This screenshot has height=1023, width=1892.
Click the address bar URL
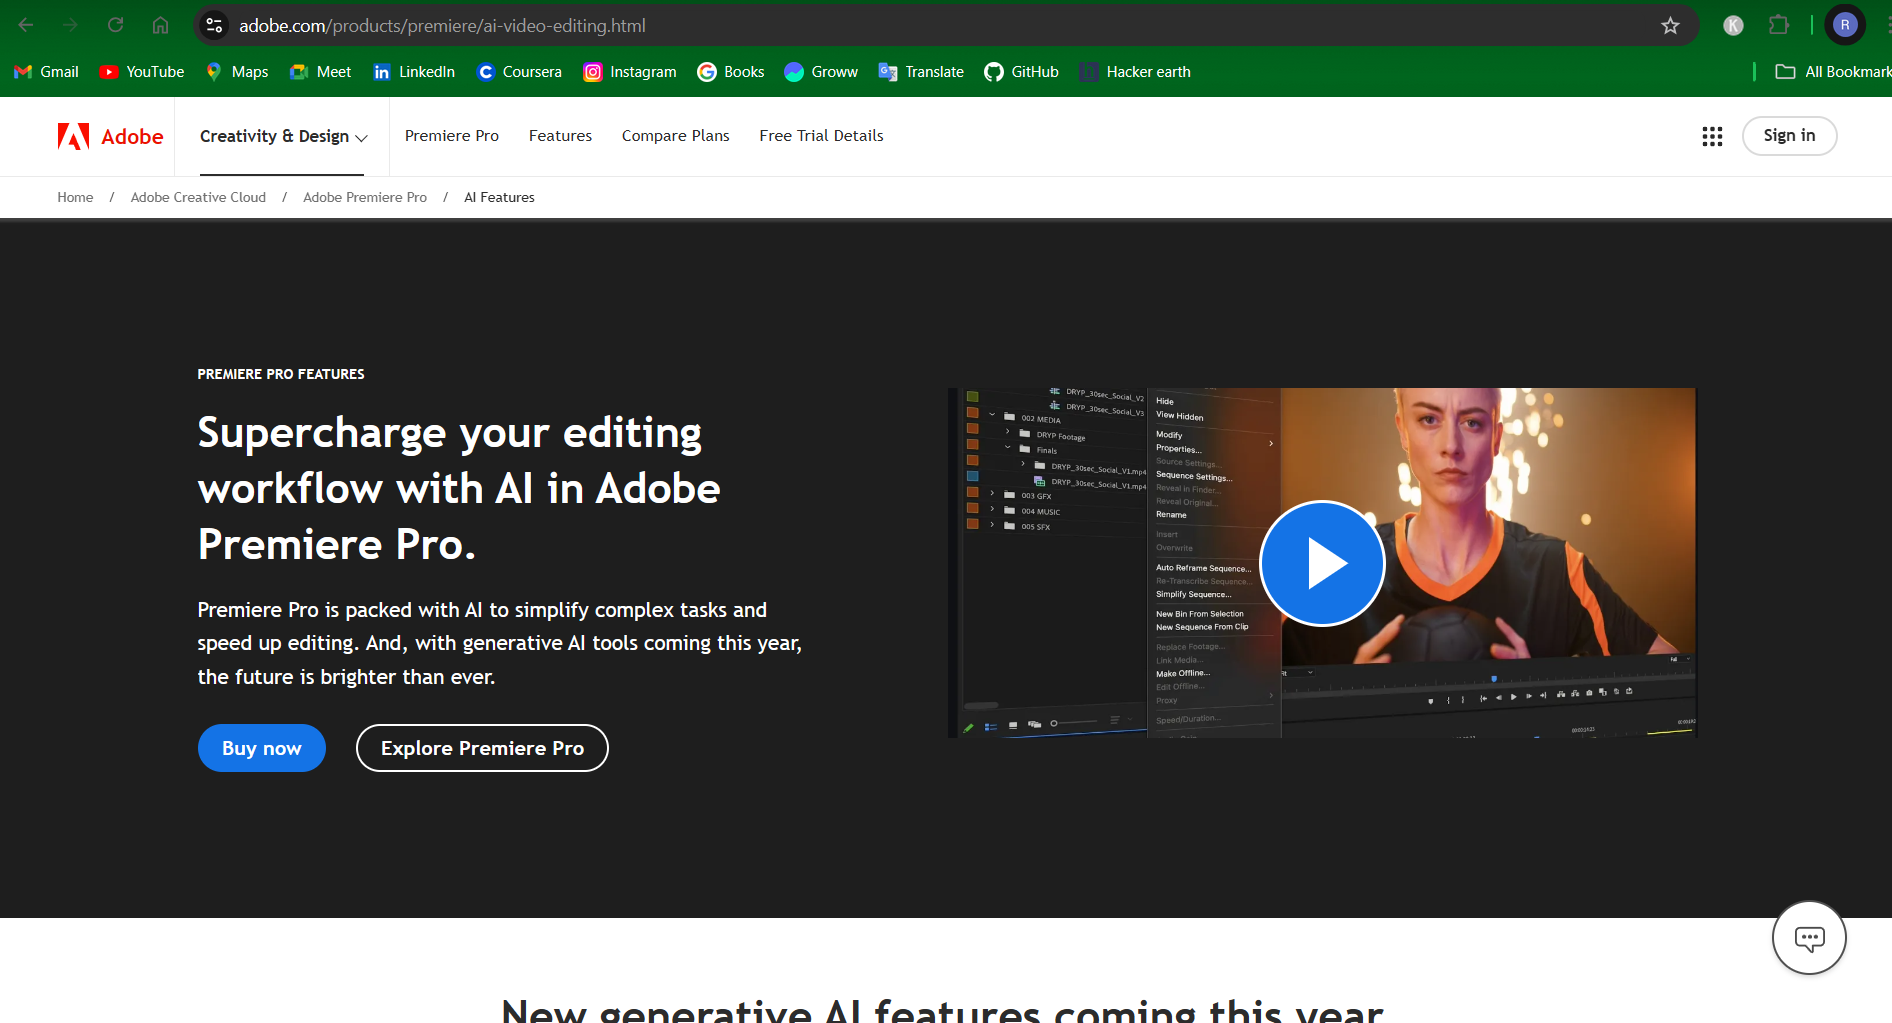click(x=442, y=25)
